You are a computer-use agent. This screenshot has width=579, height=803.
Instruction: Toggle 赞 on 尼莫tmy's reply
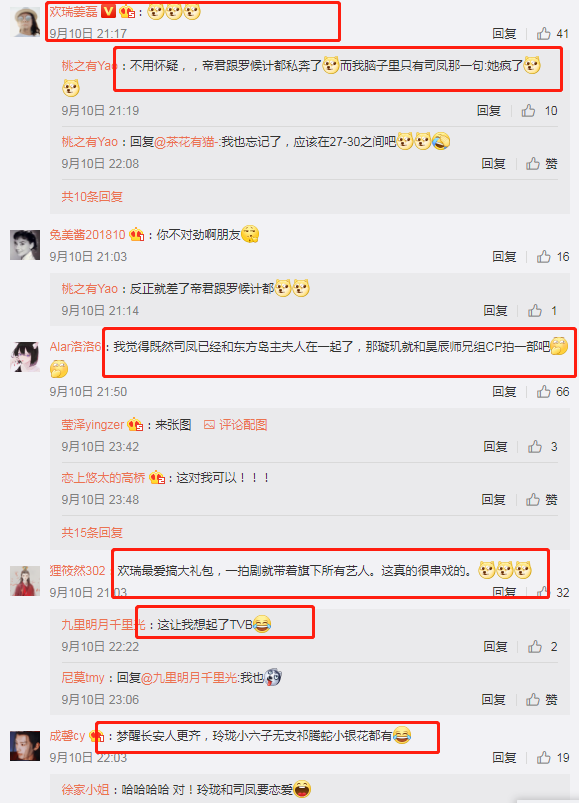click(x=542, y=700)
